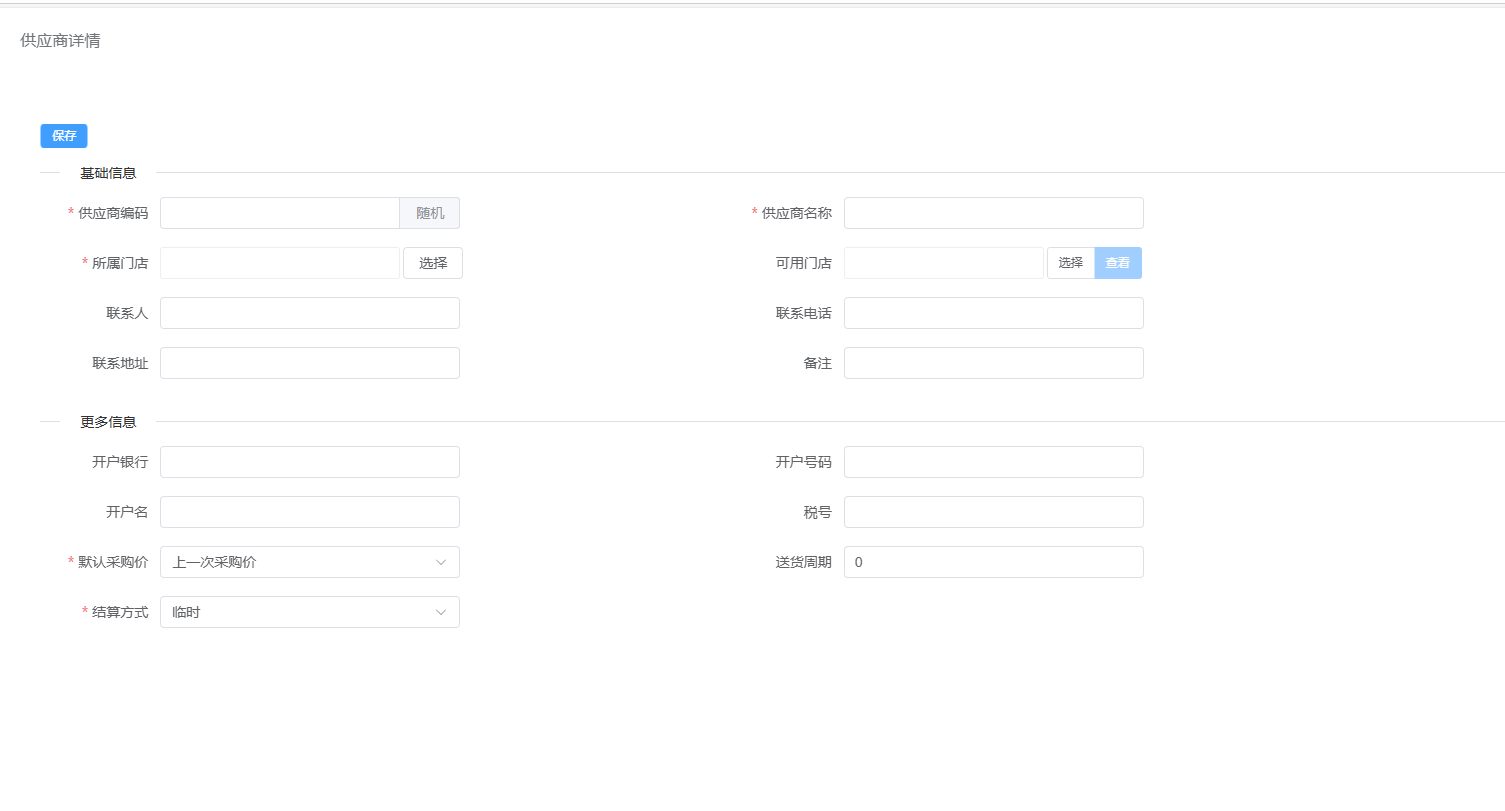Focus the 开户银行 input field
Screen dimensions: 1505x811
pos(310,462)
